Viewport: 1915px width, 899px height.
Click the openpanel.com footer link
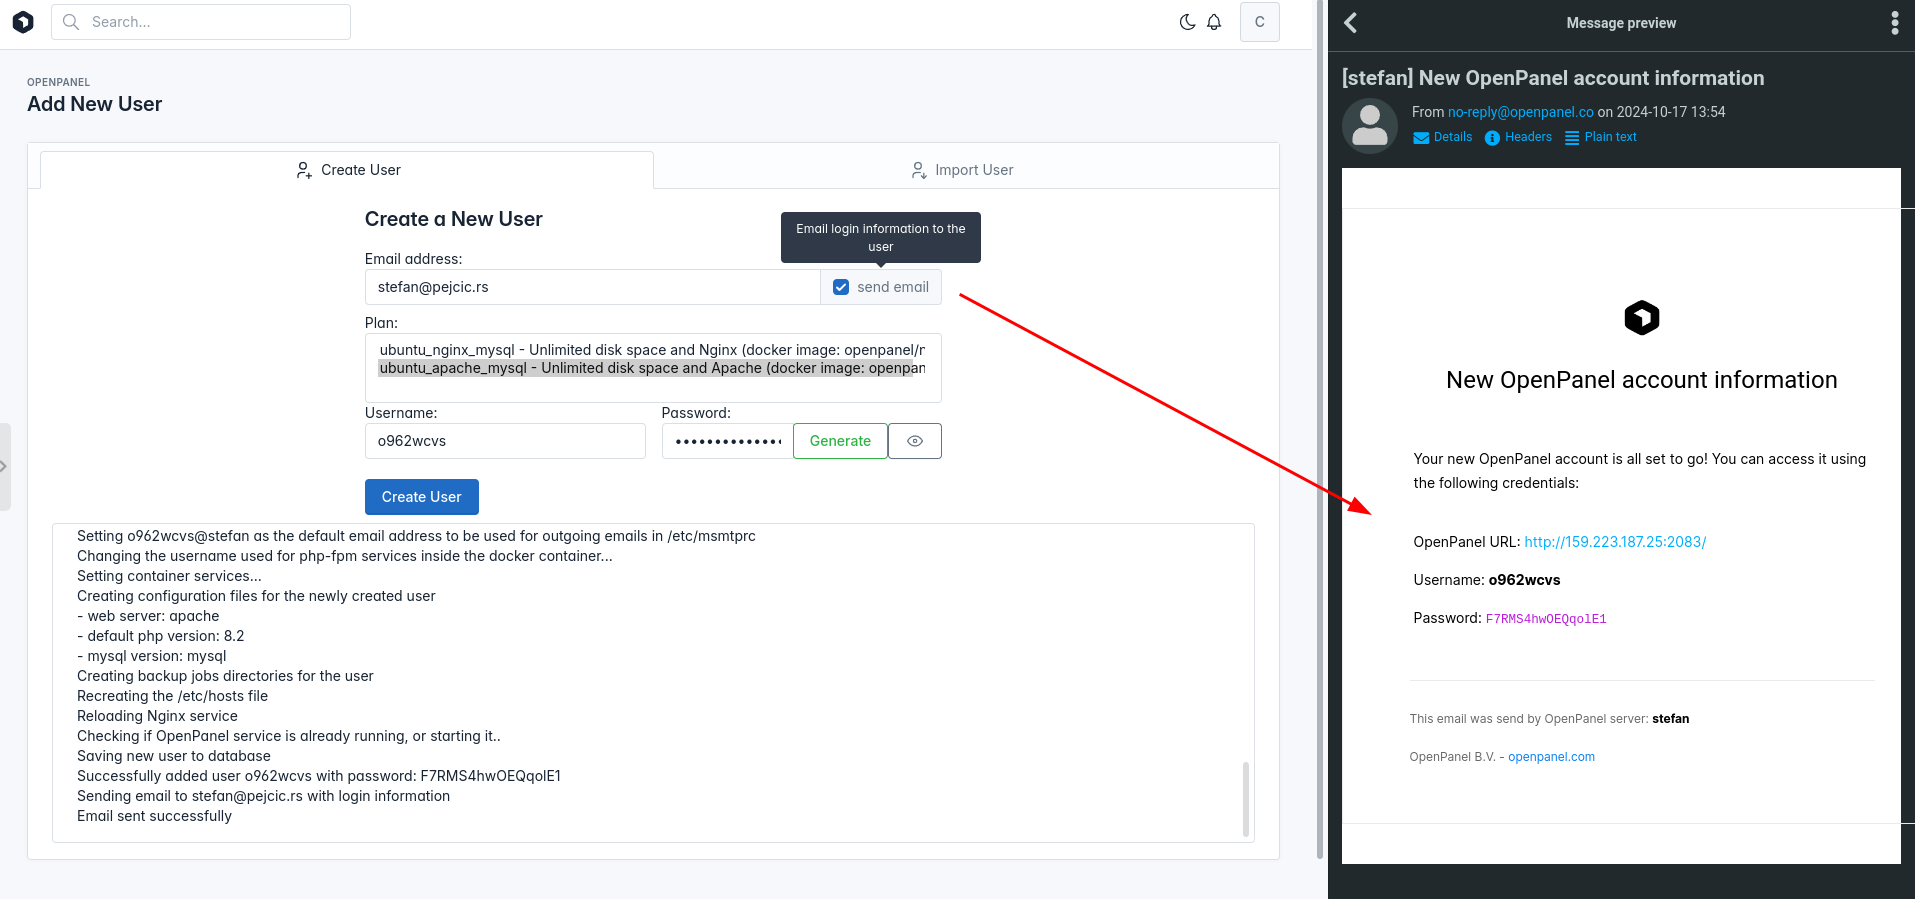tap(1551, 757)
